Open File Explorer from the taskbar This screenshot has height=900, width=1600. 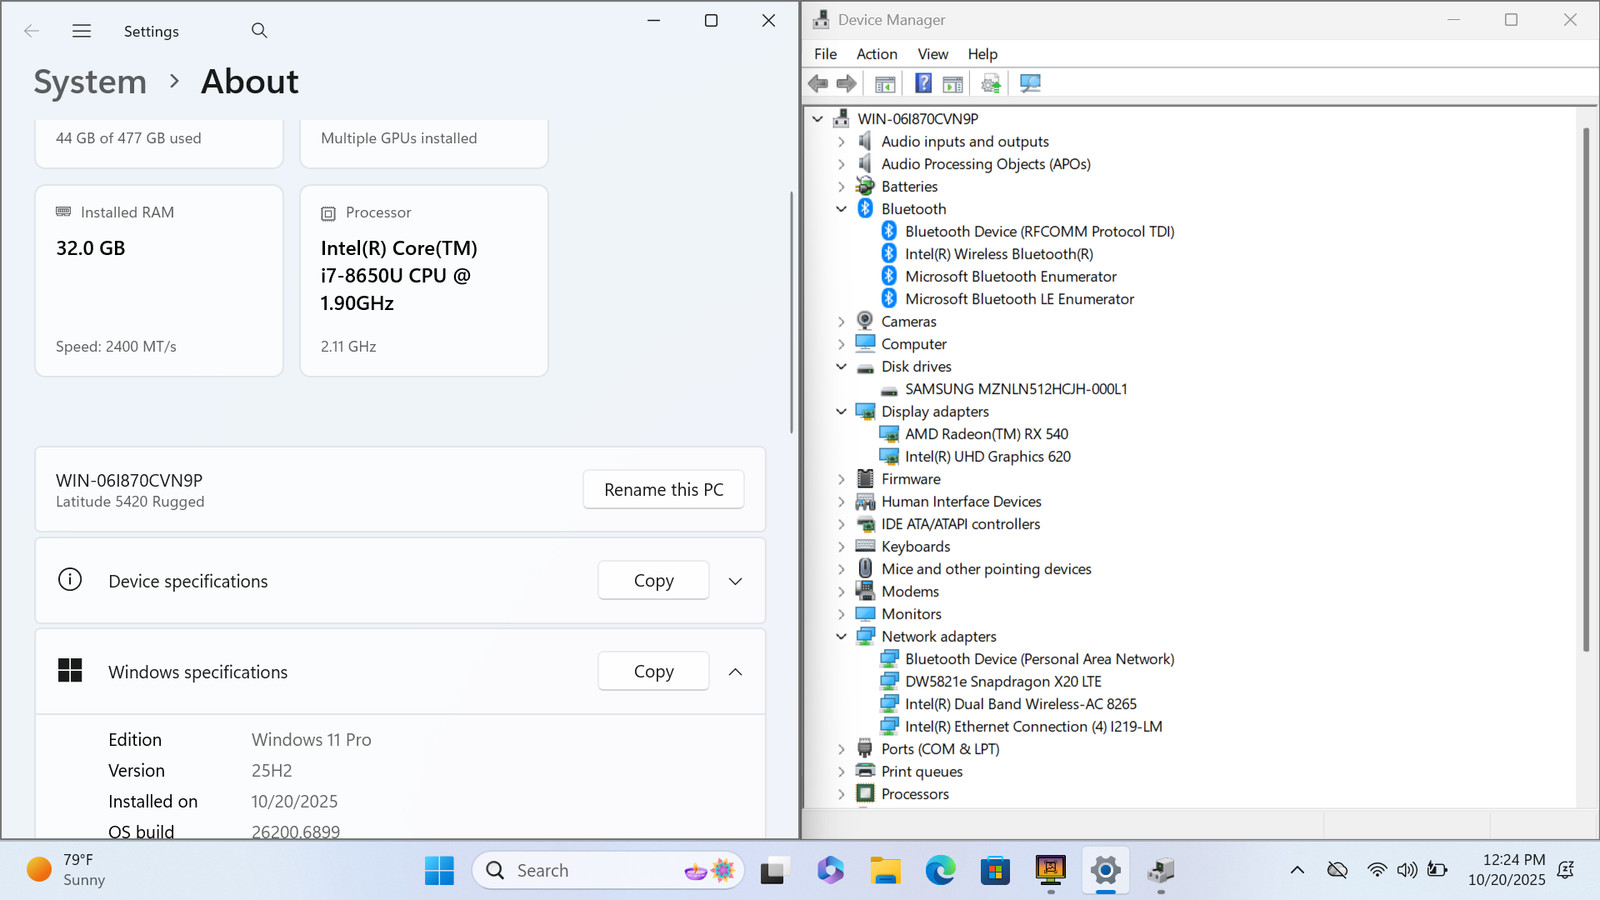(885, 871)
